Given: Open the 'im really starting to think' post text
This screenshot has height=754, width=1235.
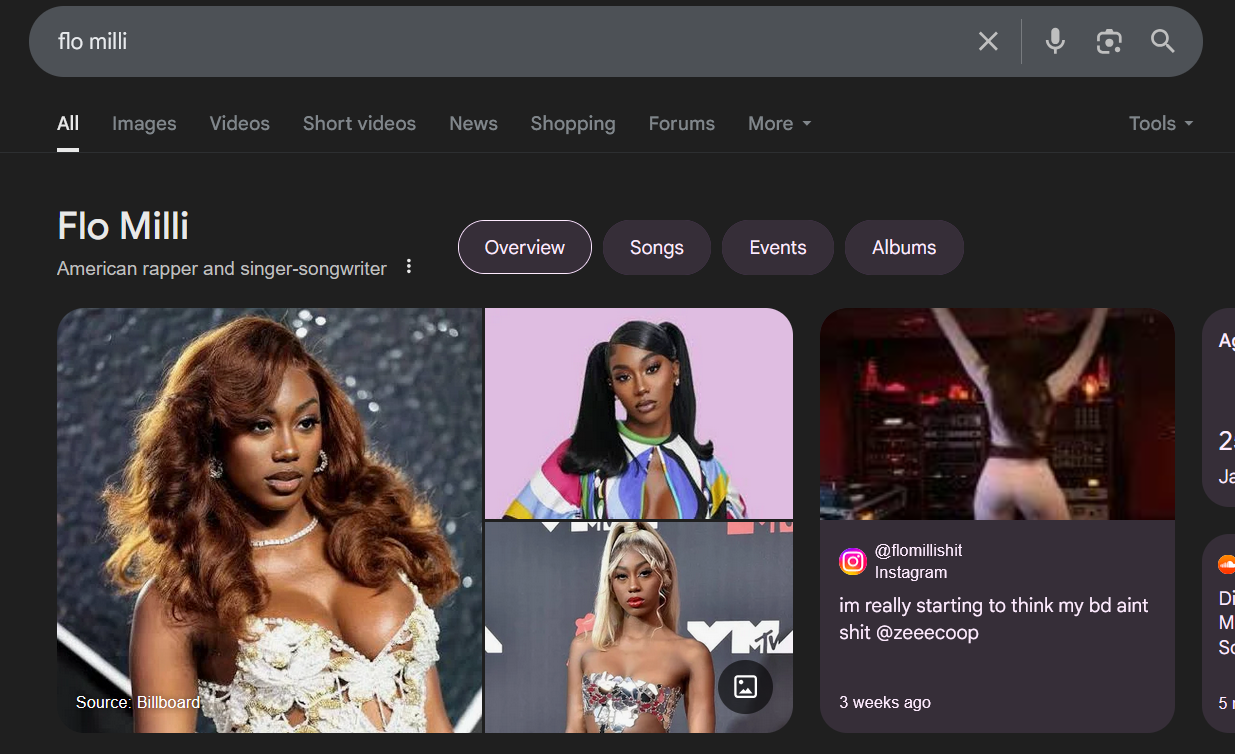Looking at the screenshot, I should point(994,619).
